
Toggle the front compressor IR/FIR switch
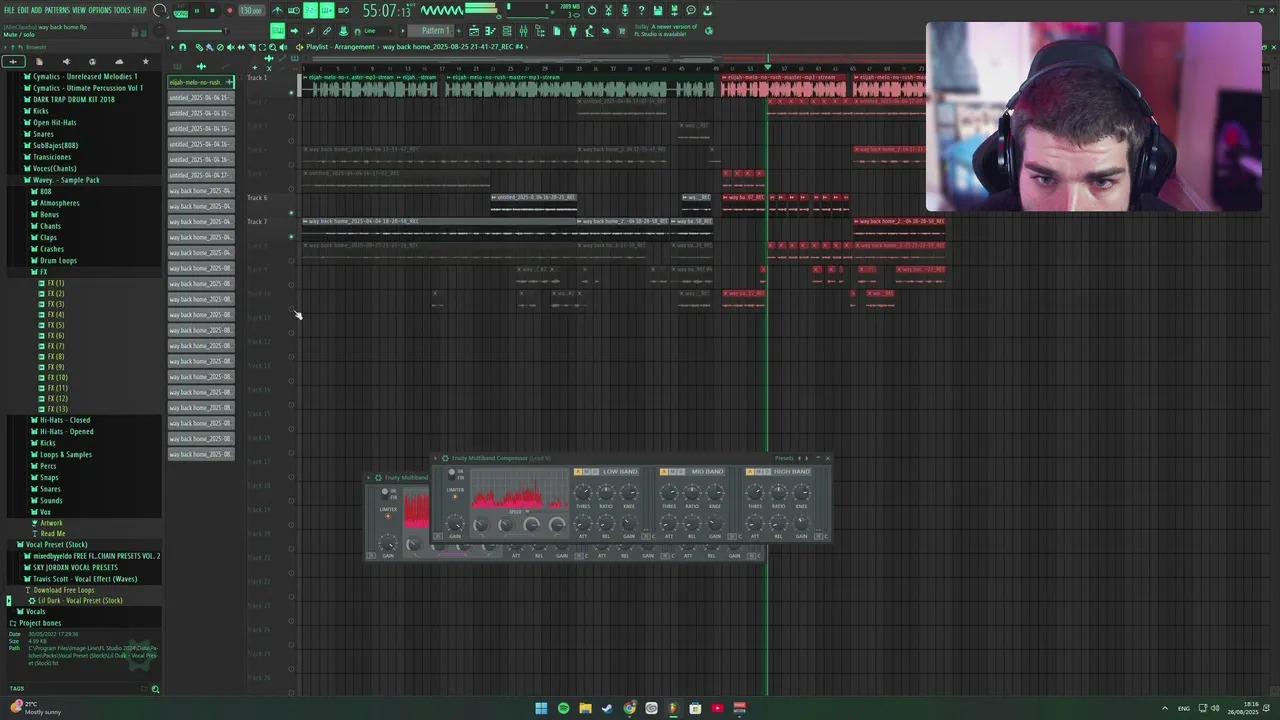point(452,474)
